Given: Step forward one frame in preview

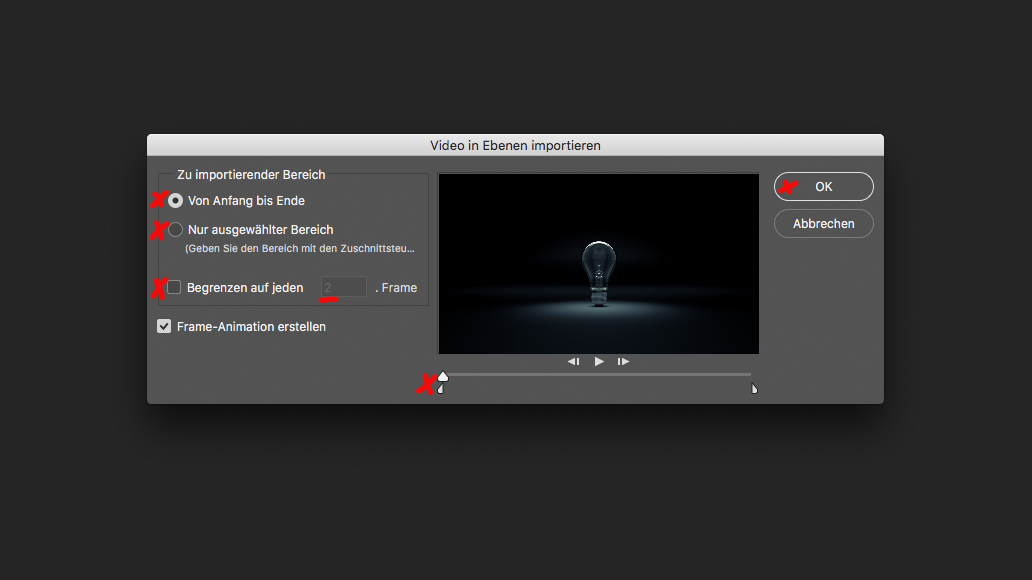Looking at the screenshot, I should [623, 361].
